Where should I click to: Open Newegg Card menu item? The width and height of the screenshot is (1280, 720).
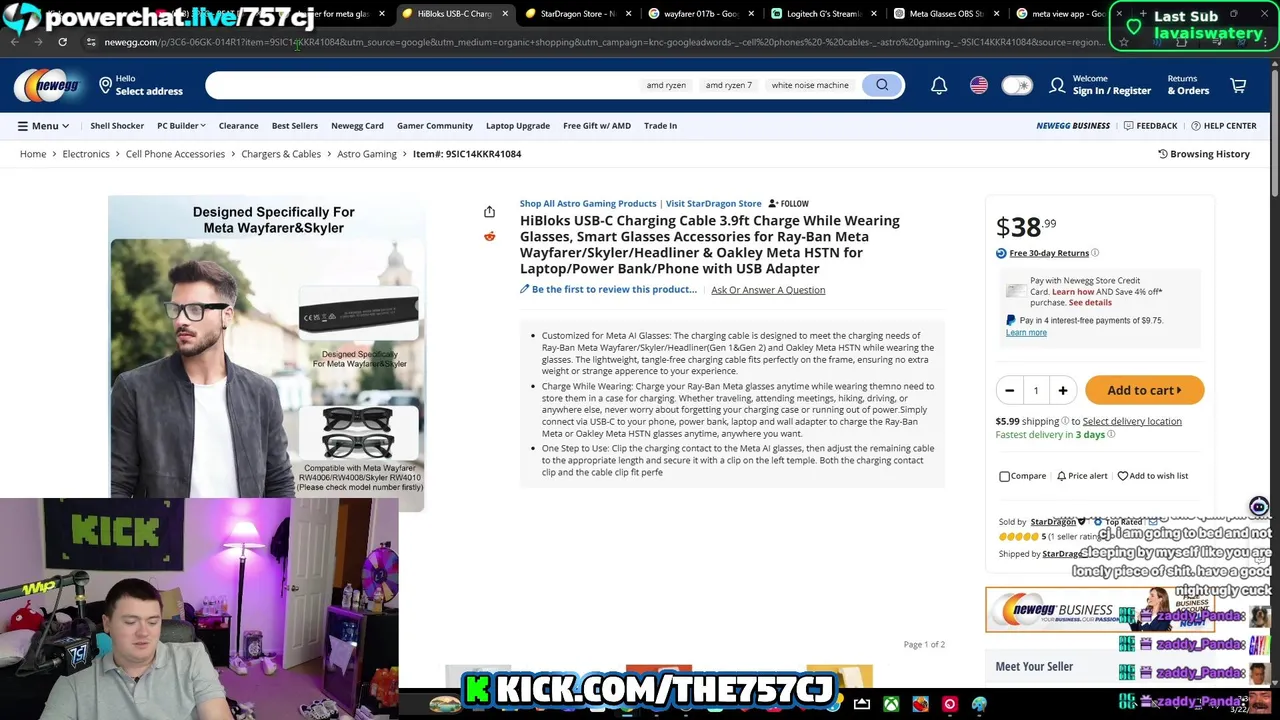357,126
